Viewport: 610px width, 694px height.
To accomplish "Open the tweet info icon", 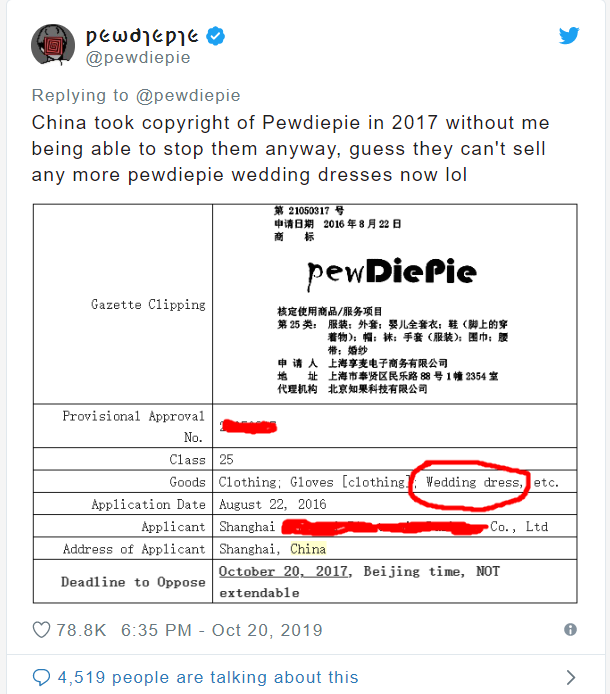I will [x=570, y=630].
